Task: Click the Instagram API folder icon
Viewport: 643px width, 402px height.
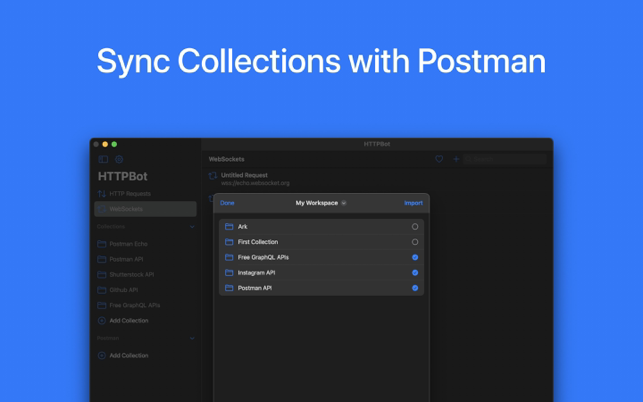Action: (229, 273)
